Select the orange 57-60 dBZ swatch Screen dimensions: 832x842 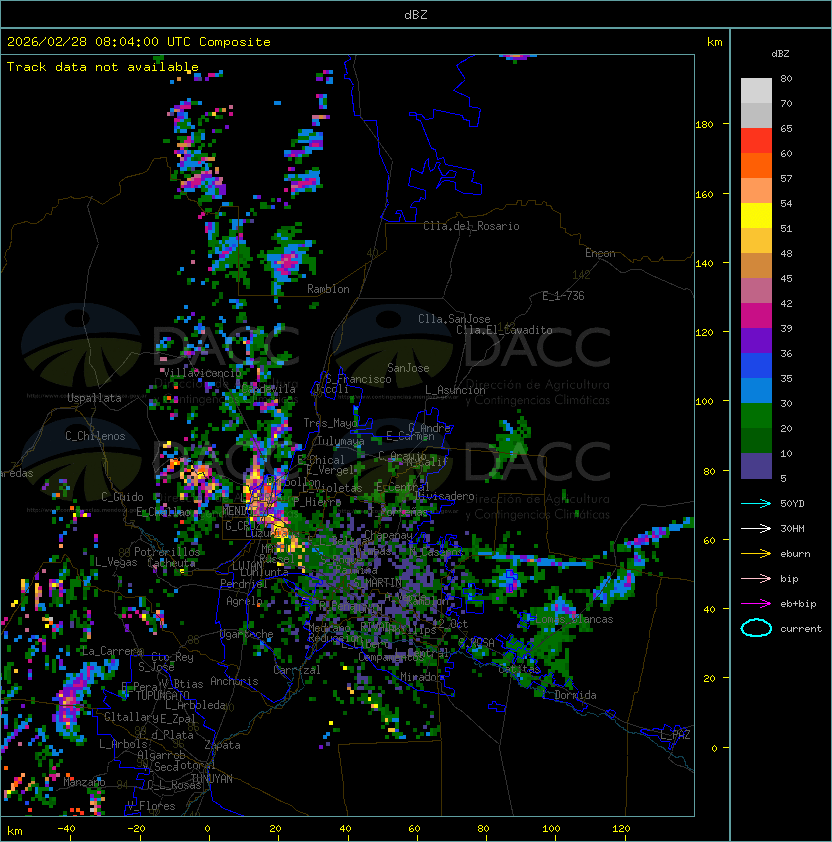tap(756, 166)
